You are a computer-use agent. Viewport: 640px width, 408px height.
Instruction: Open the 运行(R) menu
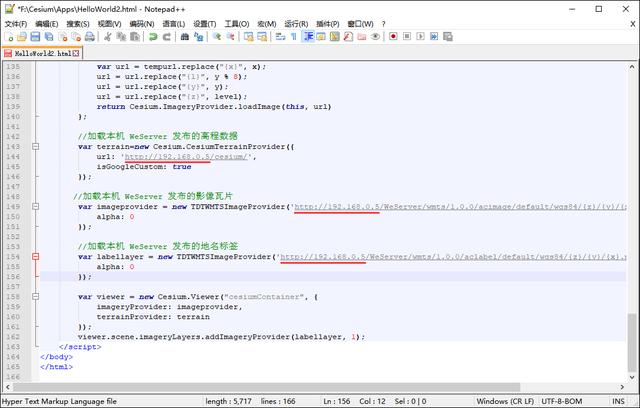(x=296, y=24)
